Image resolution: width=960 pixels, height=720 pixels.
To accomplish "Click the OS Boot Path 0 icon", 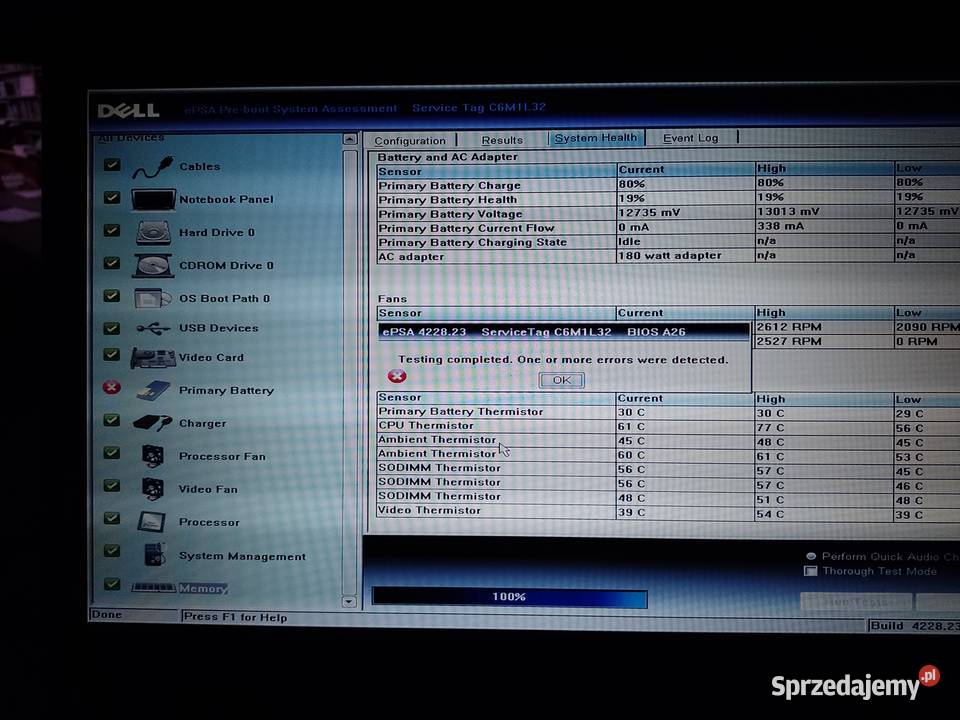I will click(x=152, y=299).
